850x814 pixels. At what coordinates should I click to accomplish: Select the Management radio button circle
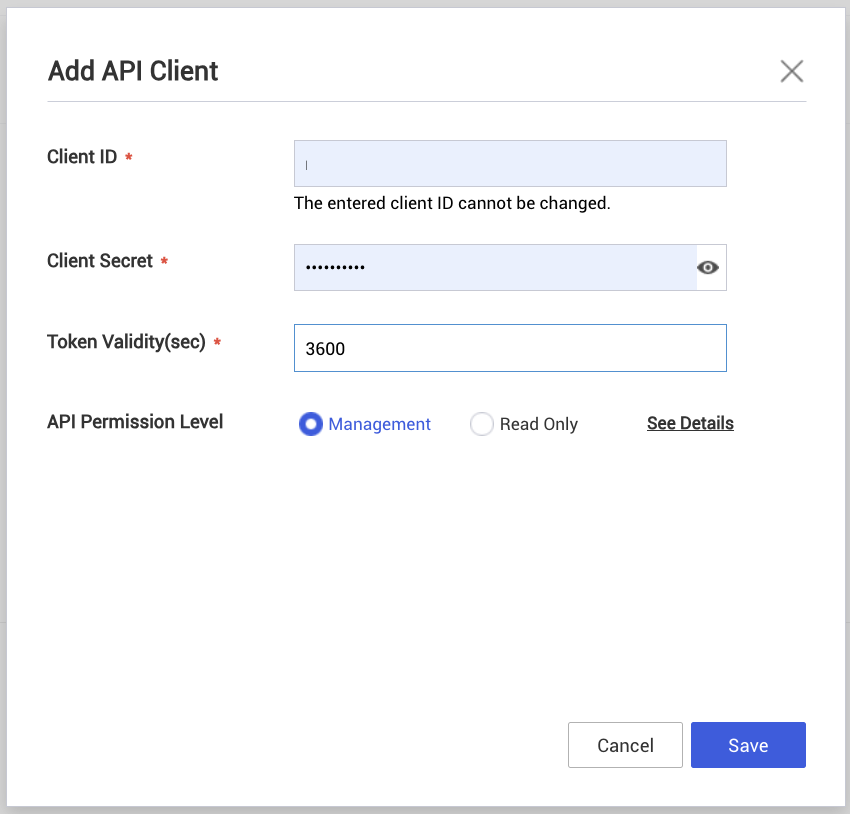(311, 424)
